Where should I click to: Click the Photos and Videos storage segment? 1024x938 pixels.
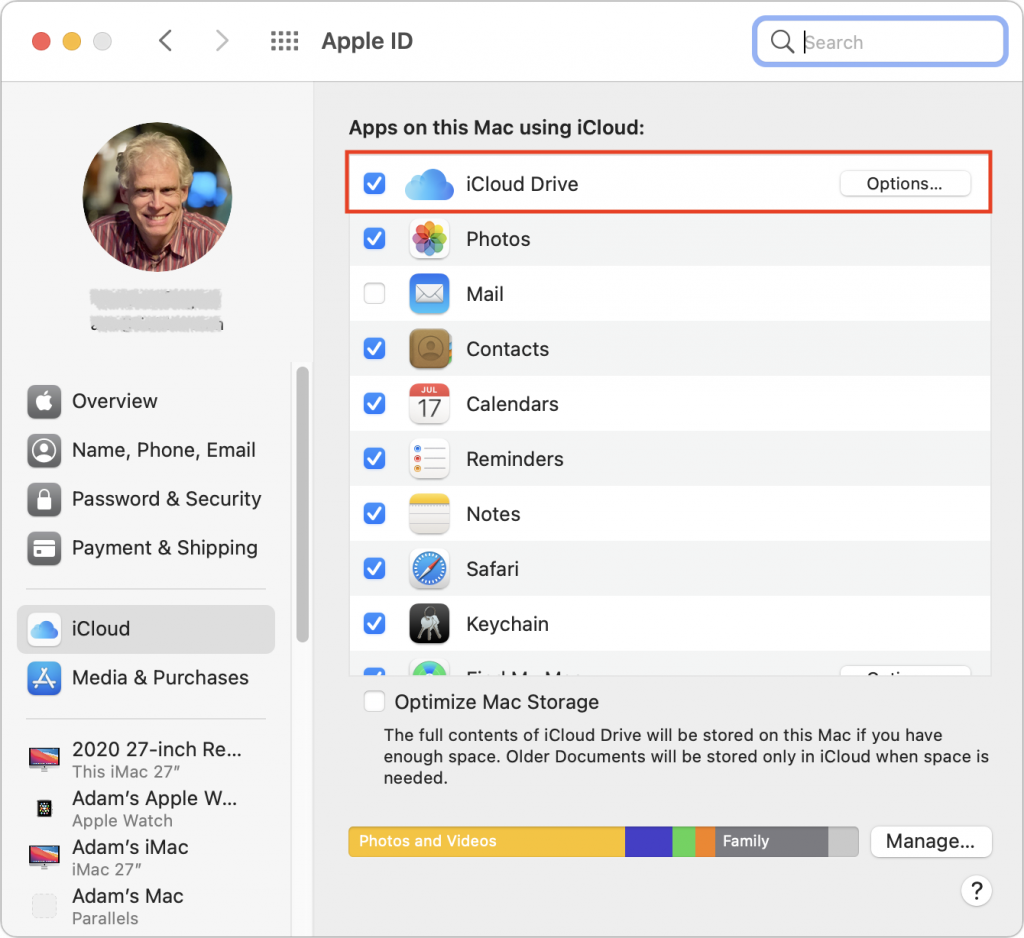[486, 842]
